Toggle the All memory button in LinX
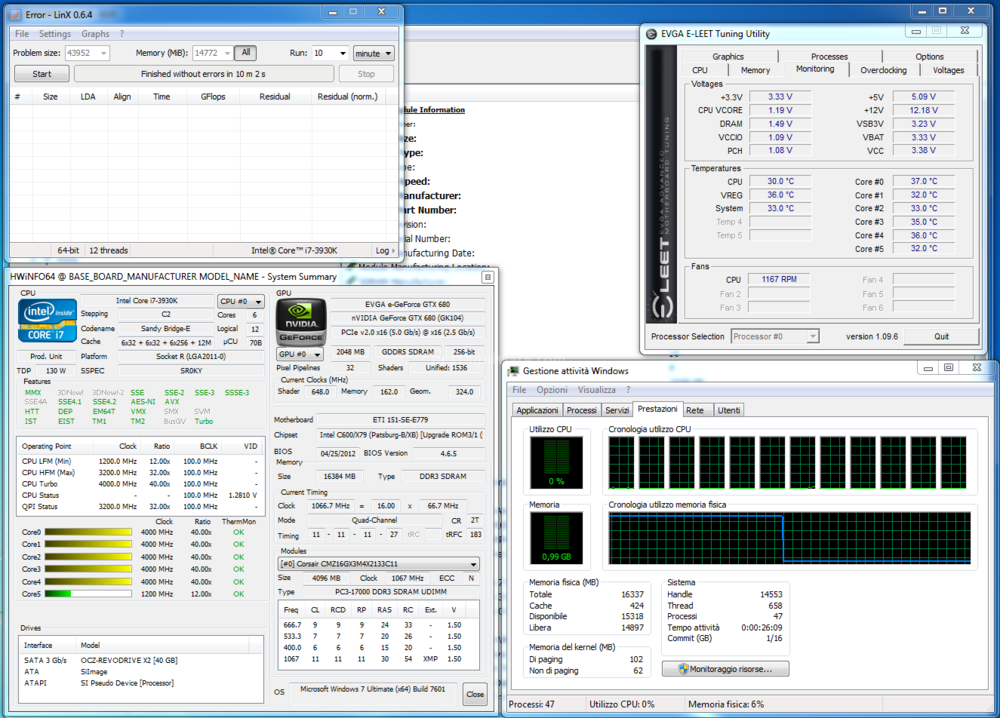 (246, 53)
